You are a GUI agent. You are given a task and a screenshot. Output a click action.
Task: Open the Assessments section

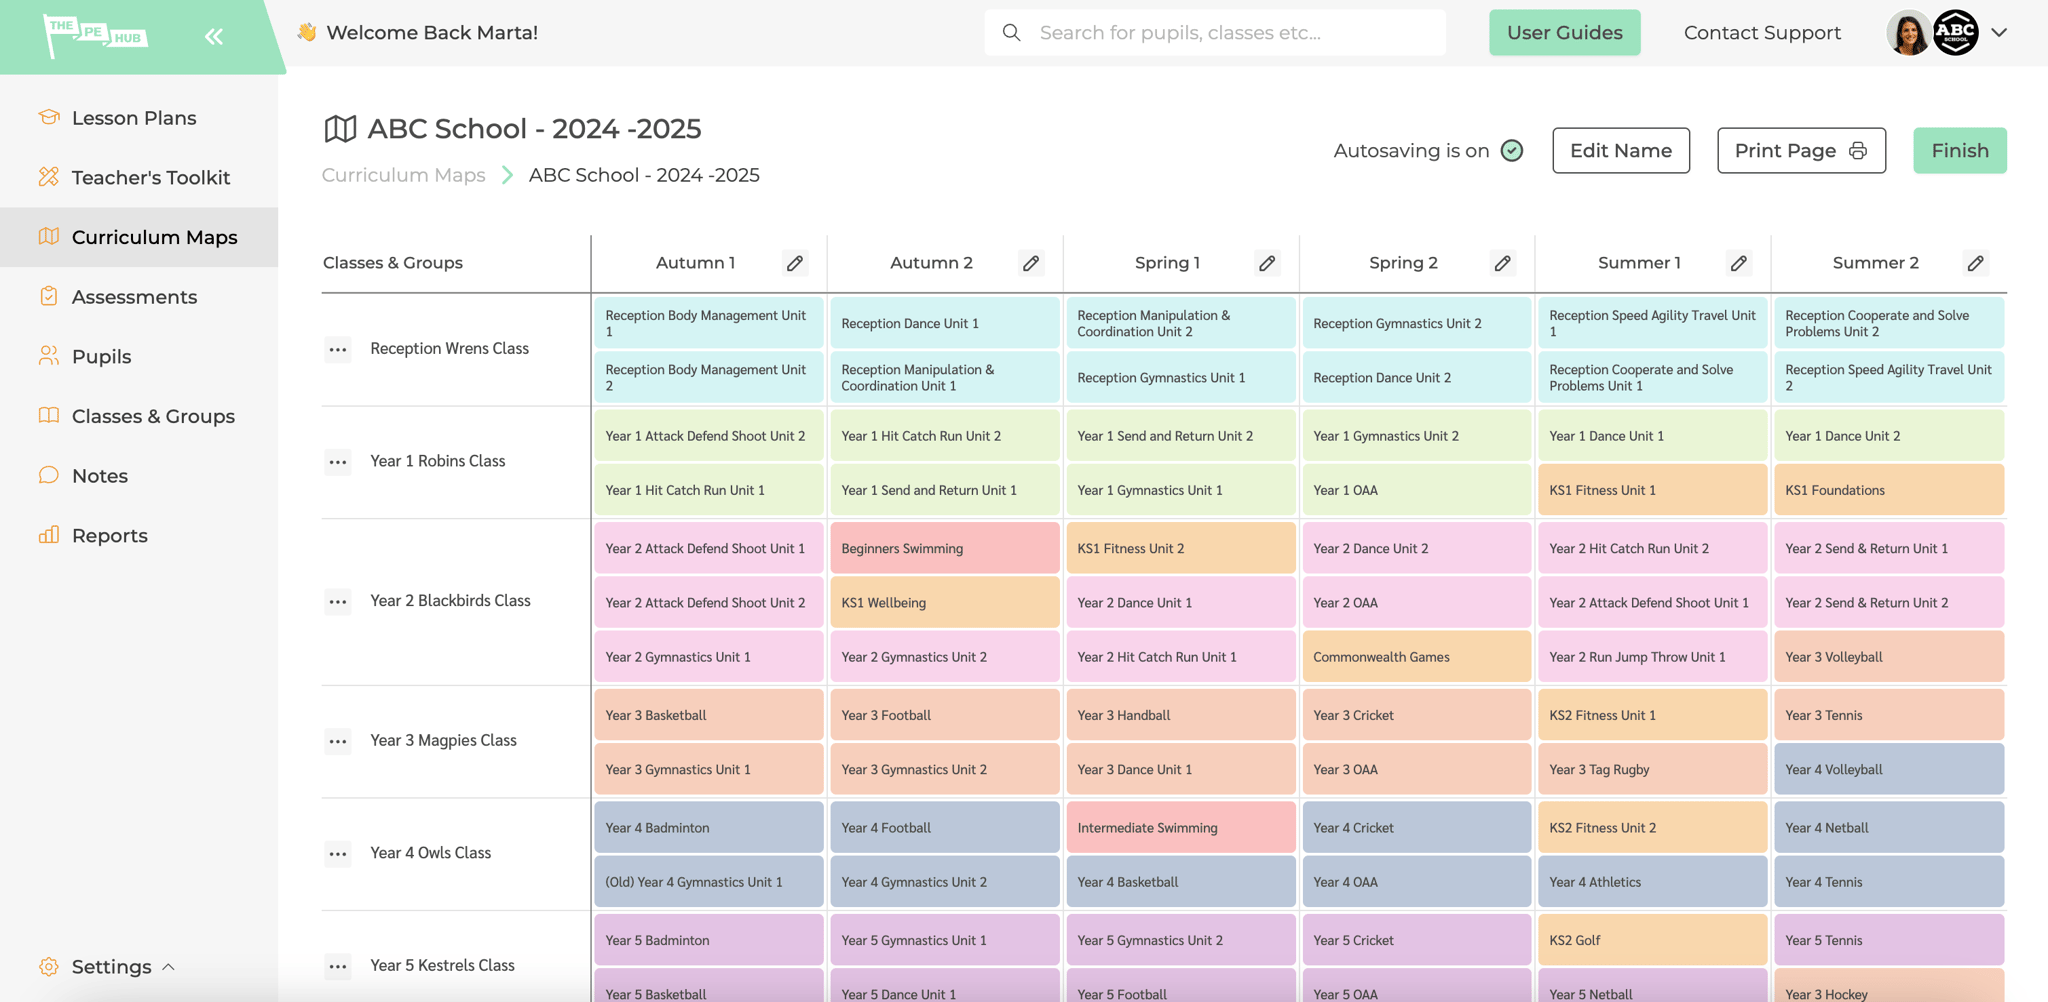pyautogui.click(x=134, y=296)
